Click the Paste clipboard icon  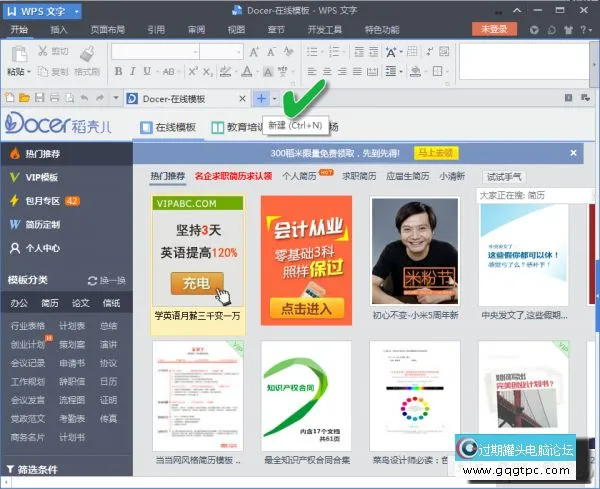(x=19, y=54)
